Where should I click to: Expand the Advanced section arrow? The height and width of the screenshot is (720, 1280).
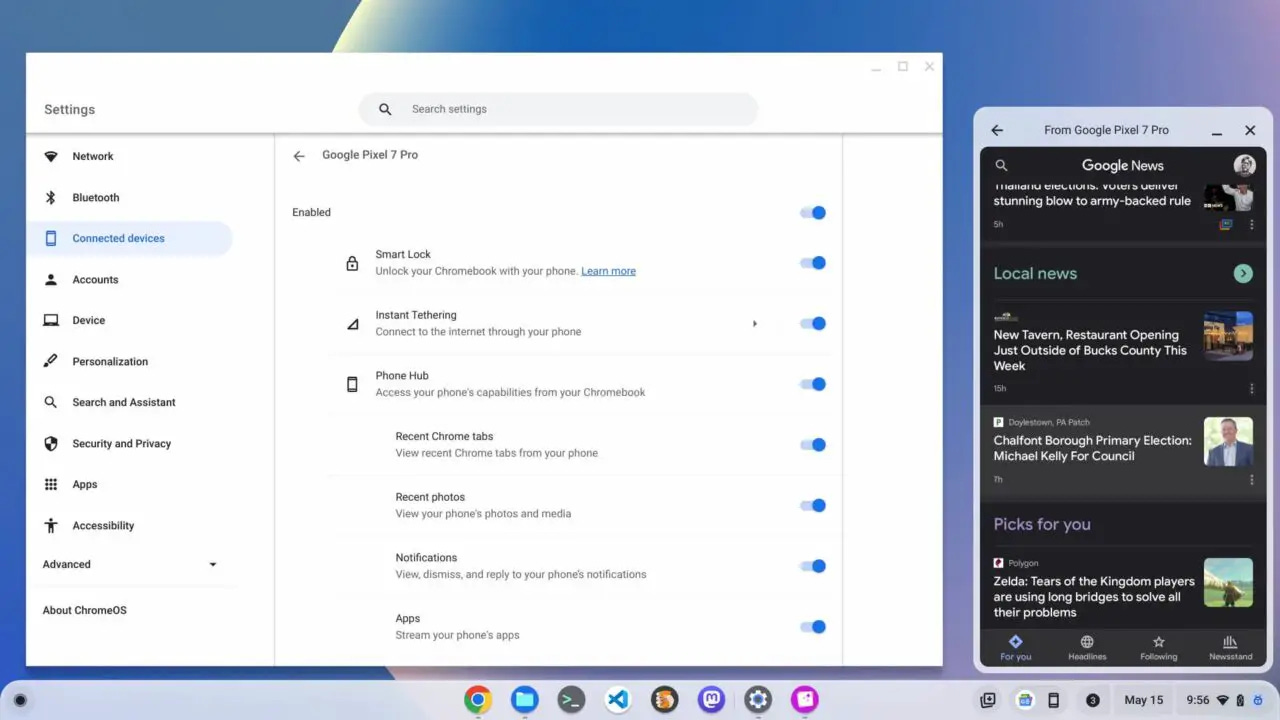coord(212,565)
